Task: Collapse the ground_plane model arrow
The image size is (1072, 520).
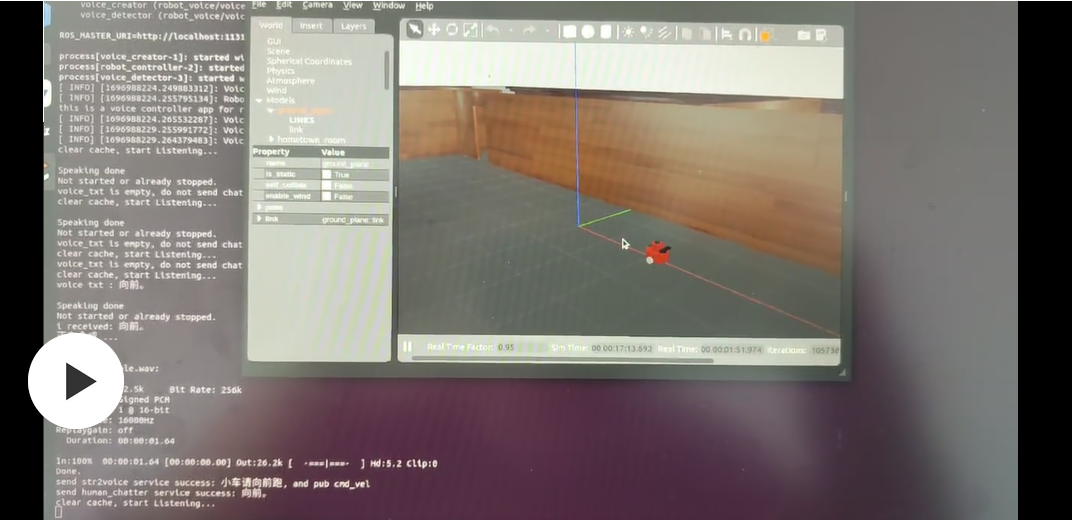Action: click(x=271, y=110)
